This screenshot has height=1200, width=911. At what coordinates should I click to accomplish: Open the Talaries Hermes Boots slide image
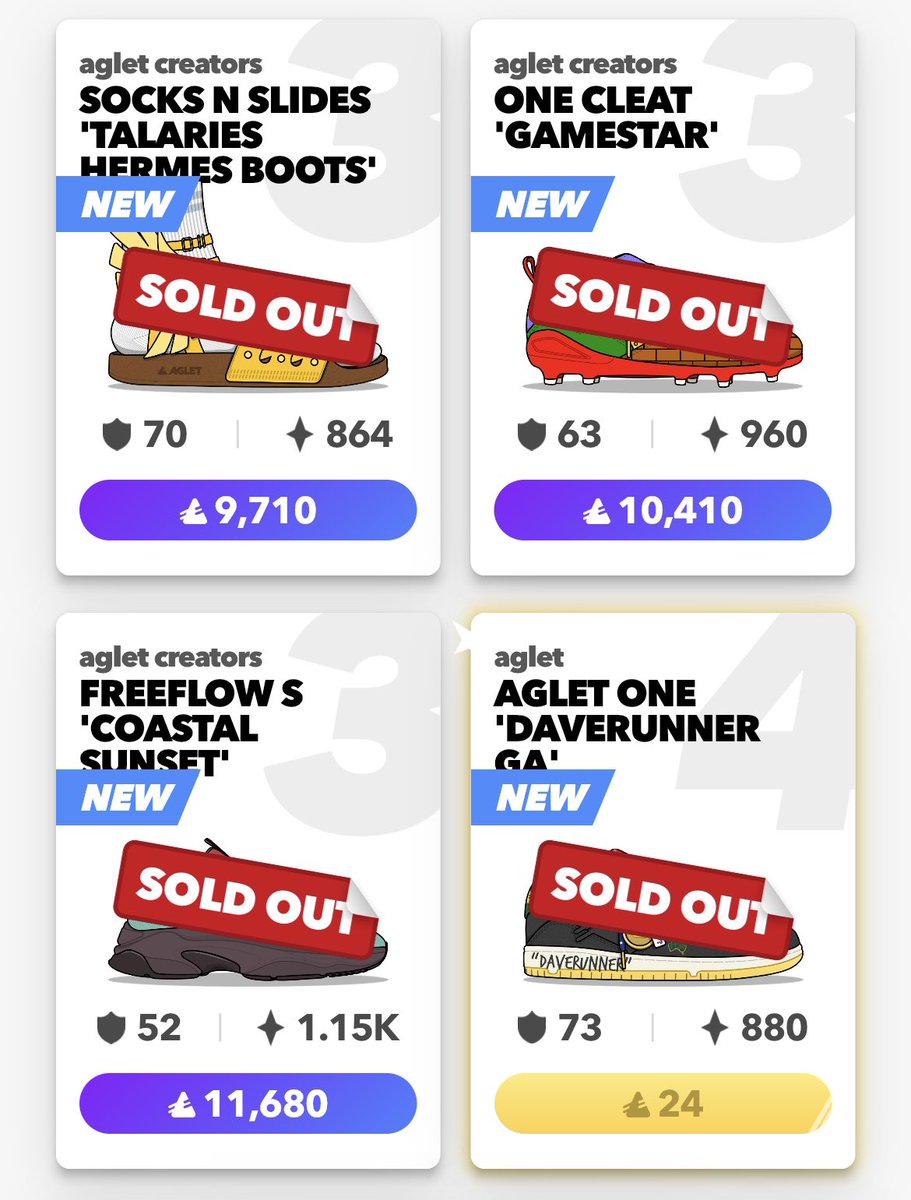[x=245, y=300]
